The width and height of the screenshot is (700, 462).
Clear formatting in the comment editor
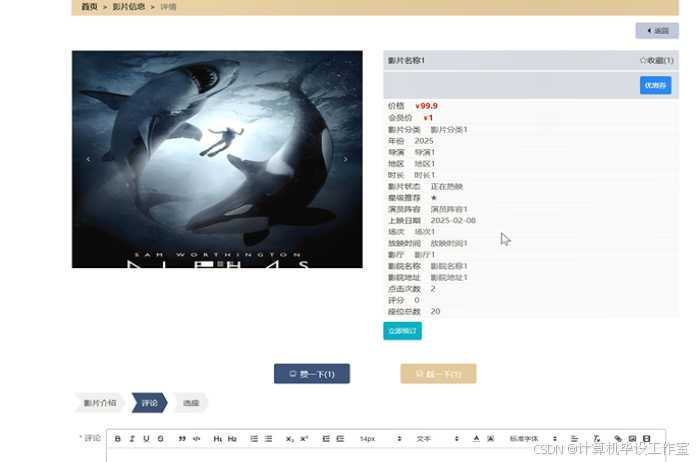[596, 439]
